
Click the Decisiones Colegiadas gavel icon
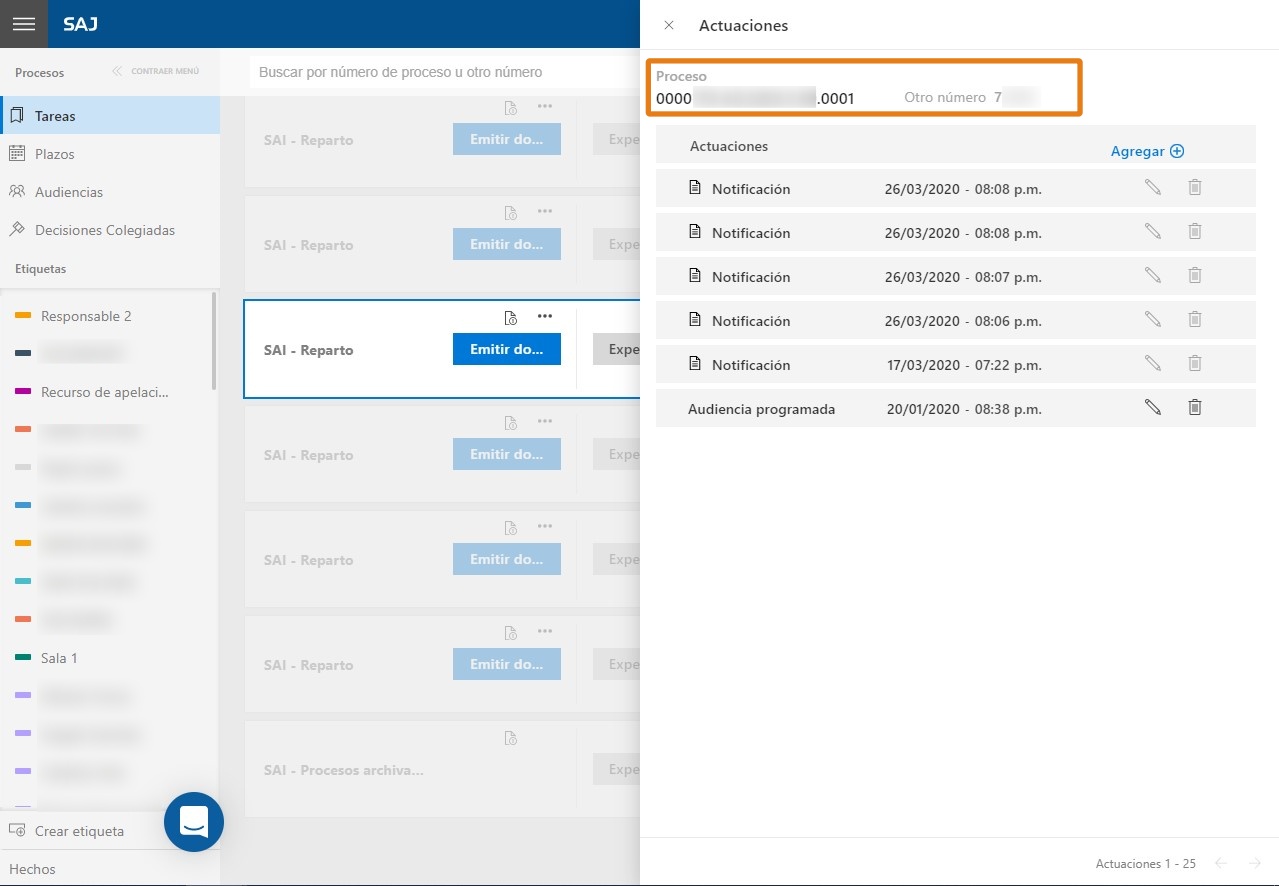click(x=17, y=230)
